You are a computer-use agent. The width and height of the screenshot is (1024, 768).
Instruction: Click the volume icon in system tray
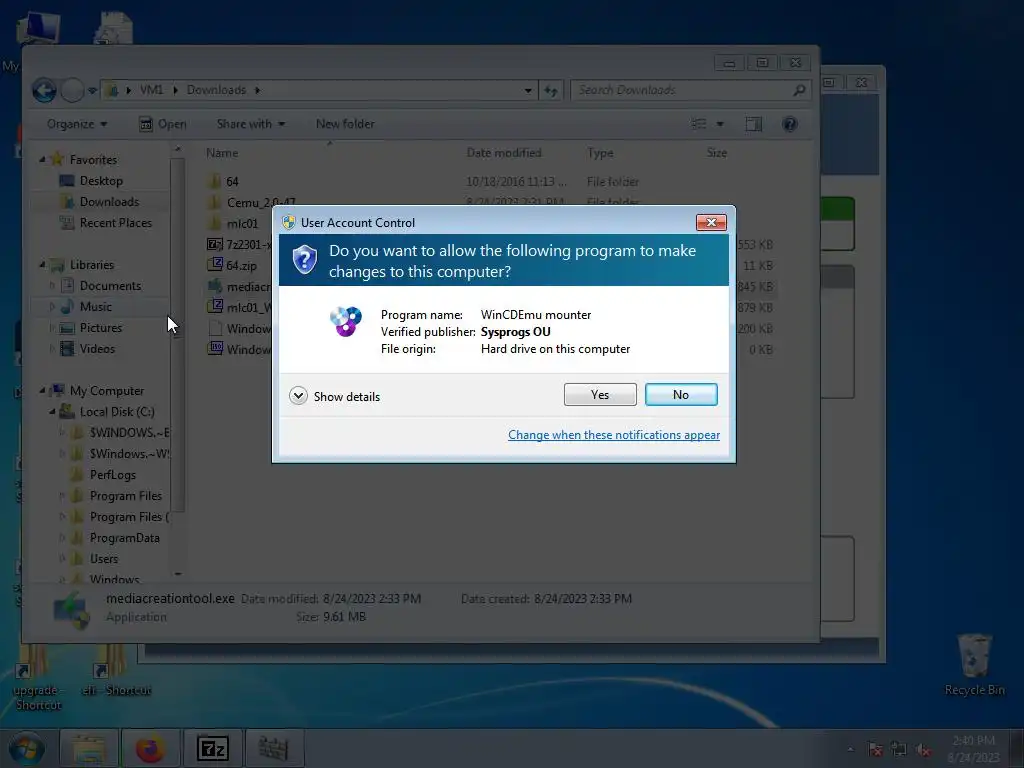coord(923,750)
